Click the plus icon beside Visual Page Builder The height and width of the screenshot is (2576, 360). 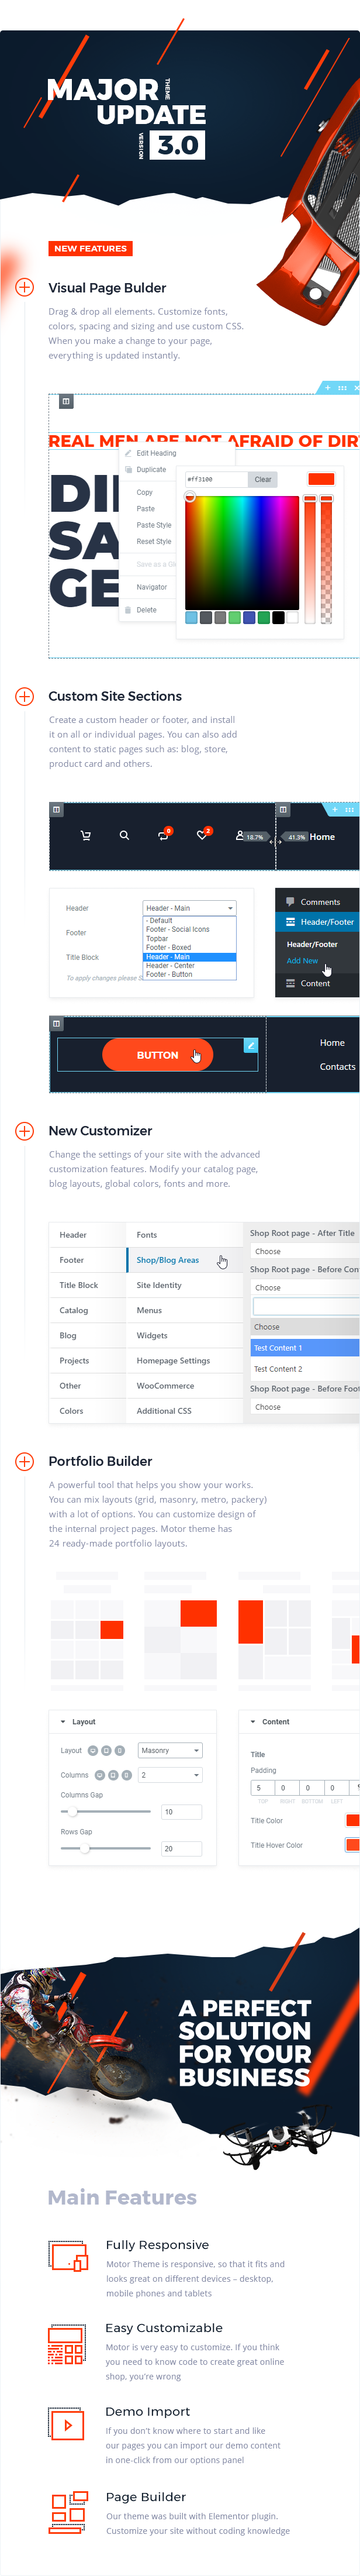pos(25,287)
